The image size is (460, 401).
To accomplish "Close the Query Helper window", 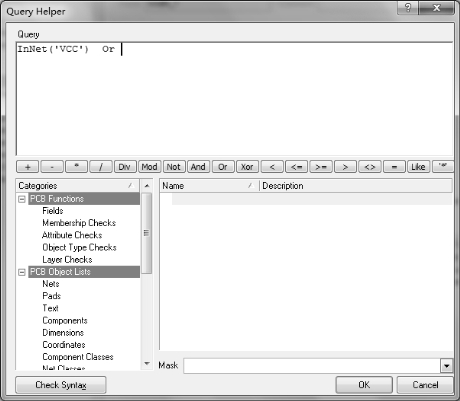I will (x=436, y=7).
